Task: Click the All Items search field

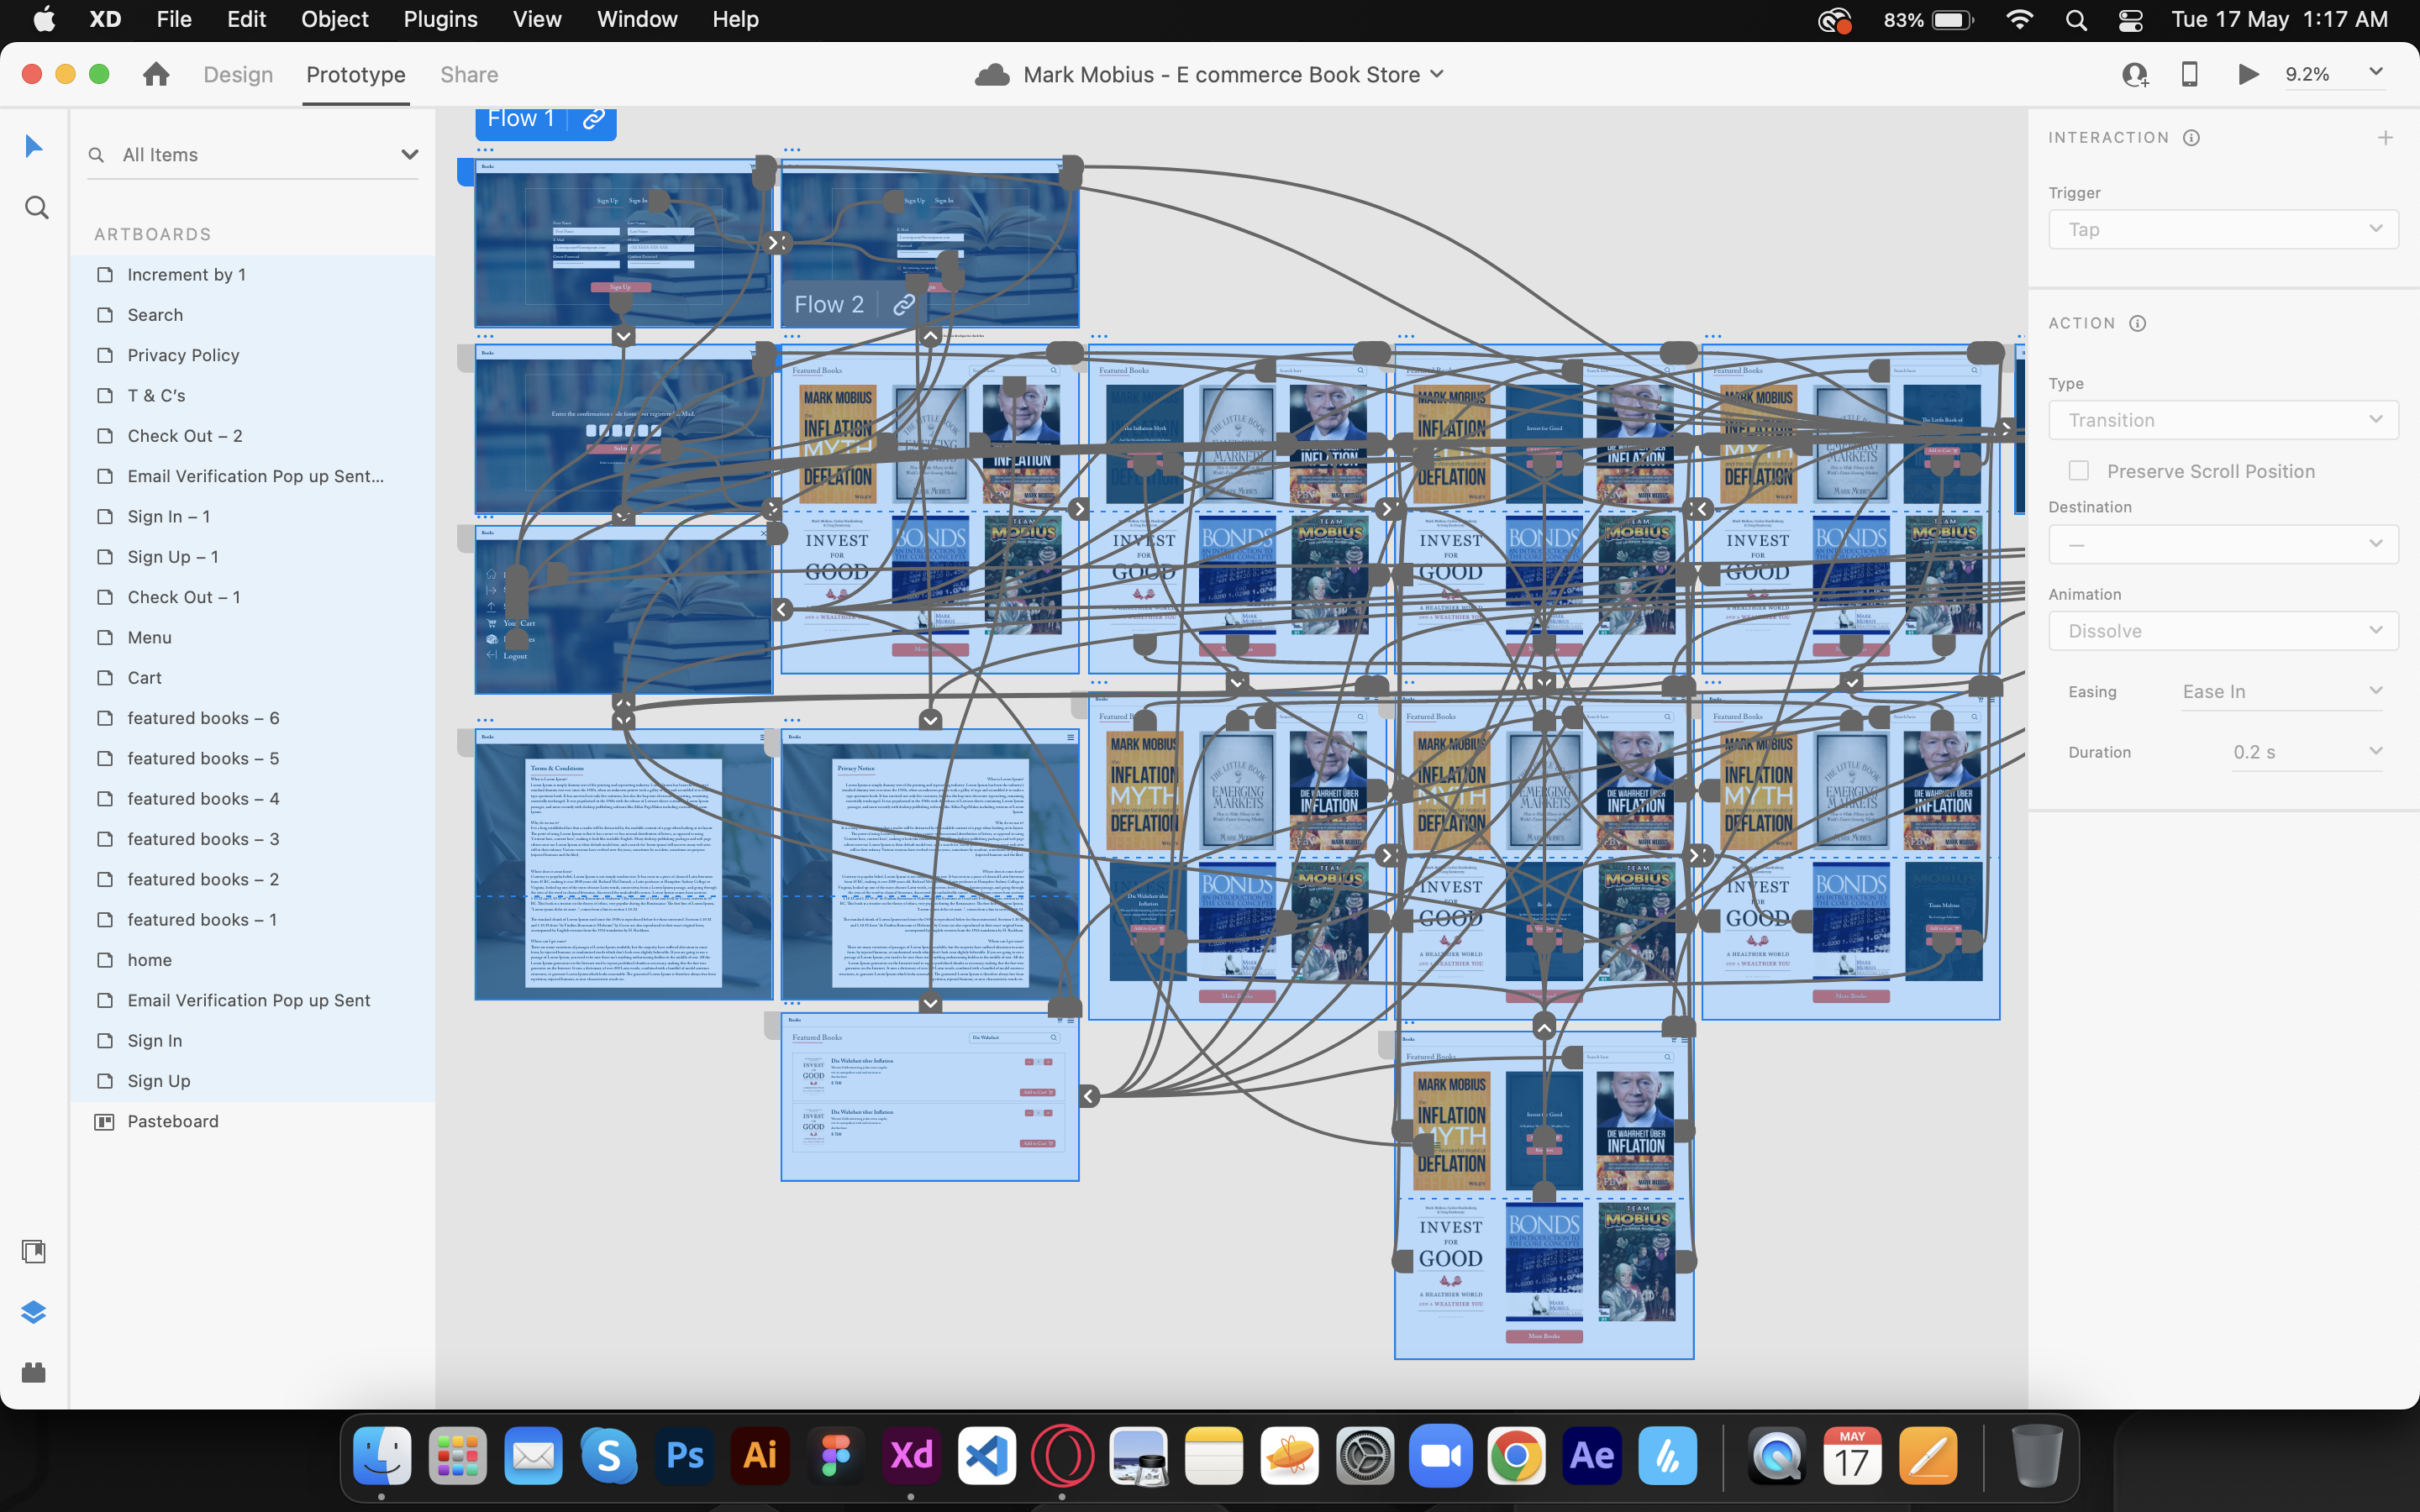Action: click(252, 155)
